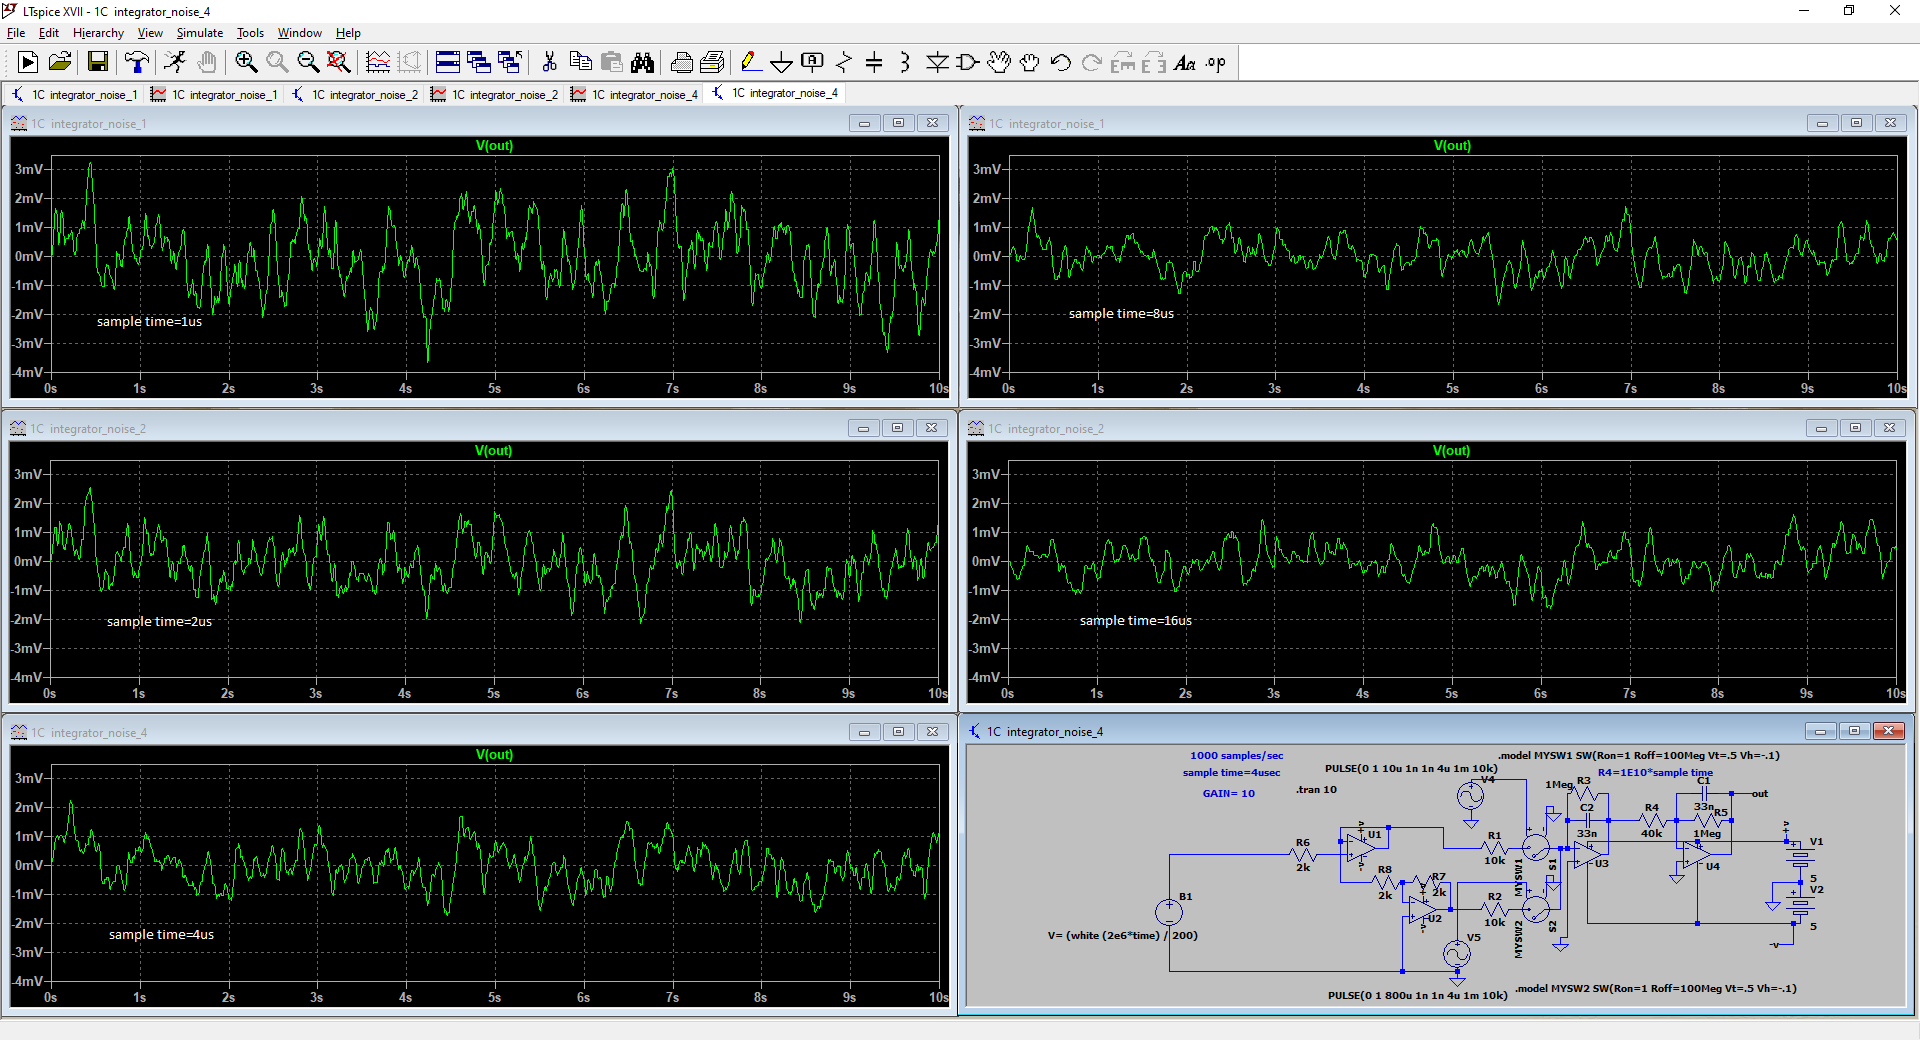Click the white noise voltage source B1
The image size is (1920, 1040).
click(1169, 911)
